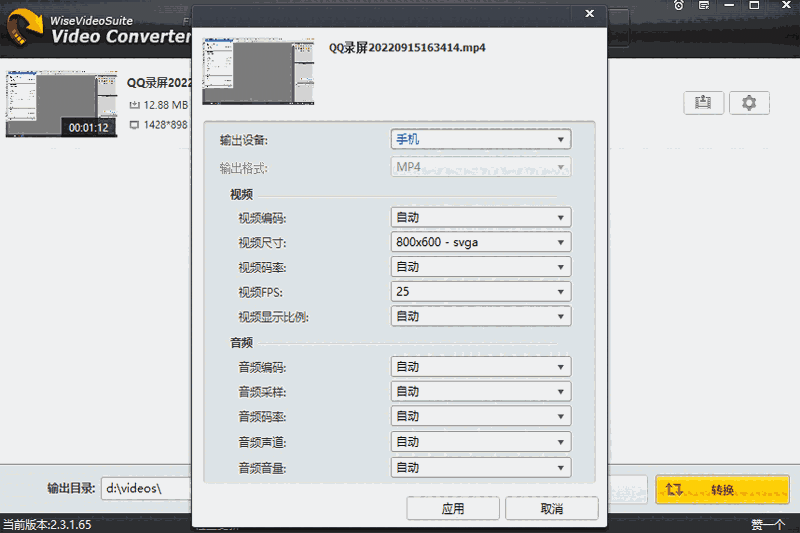Click the 音频 section heading
800x533 pixels.
pos(241,343)
